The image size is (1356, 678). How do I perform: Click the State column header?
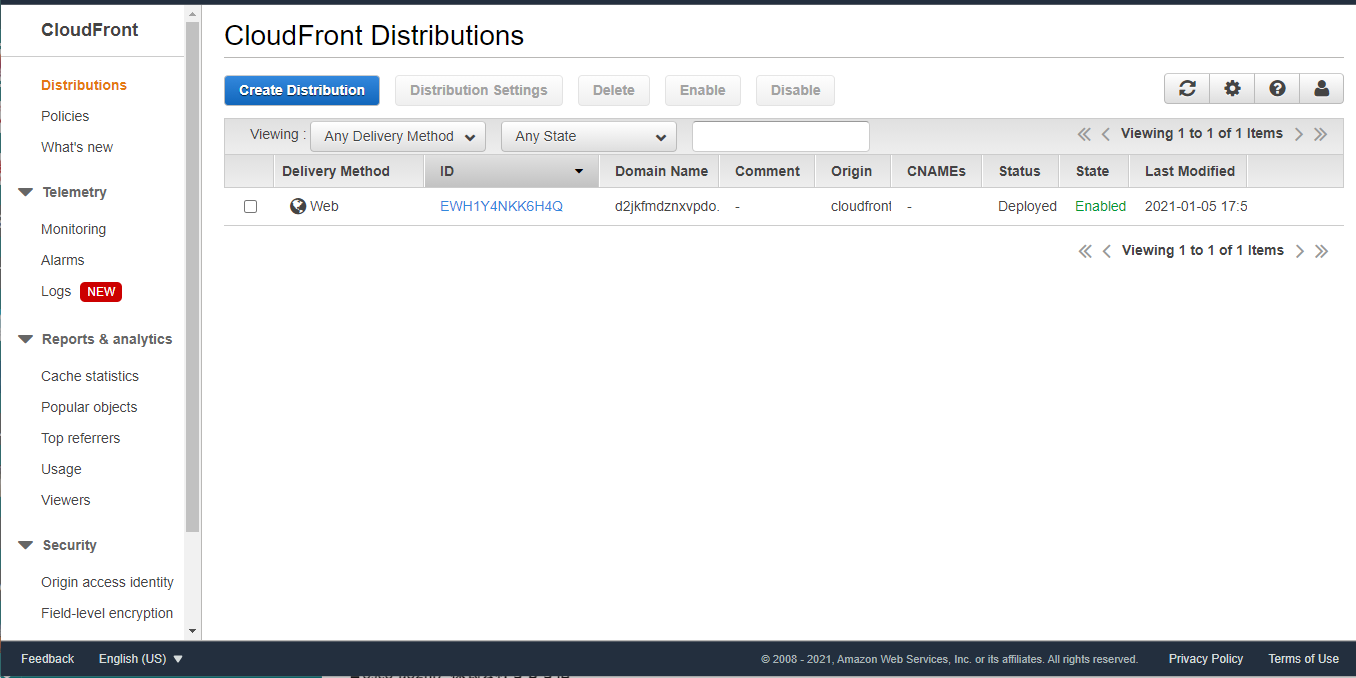(1092, 171)
